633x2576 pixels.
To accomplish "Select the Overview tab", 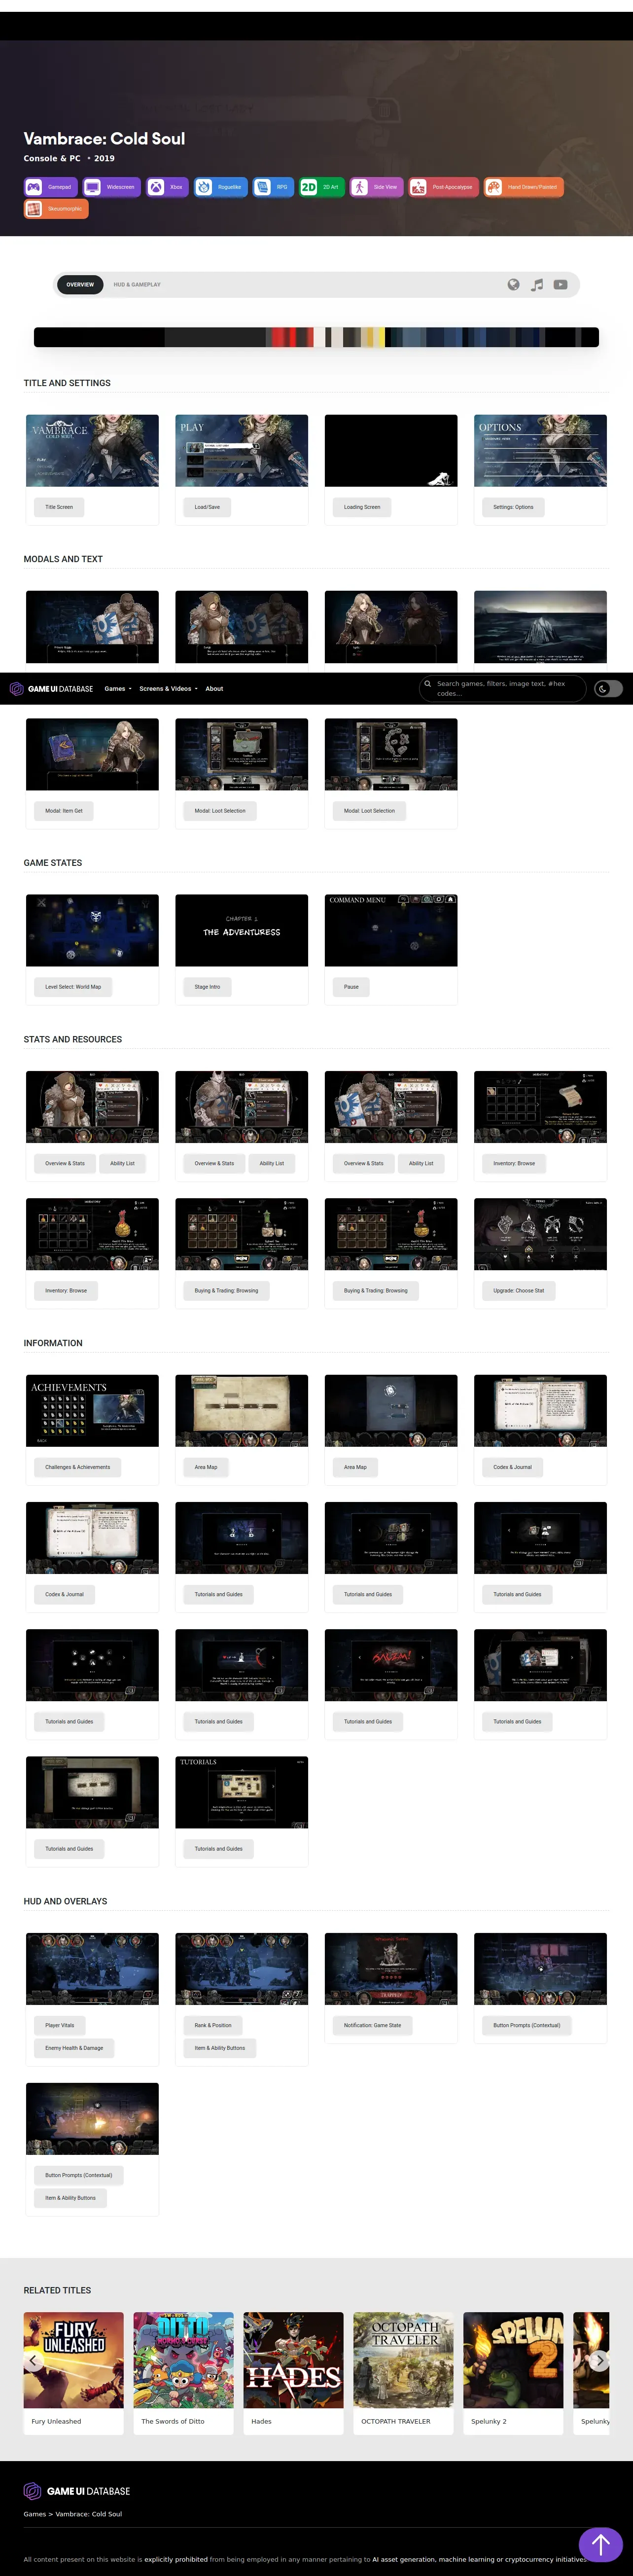I will 80,285.
